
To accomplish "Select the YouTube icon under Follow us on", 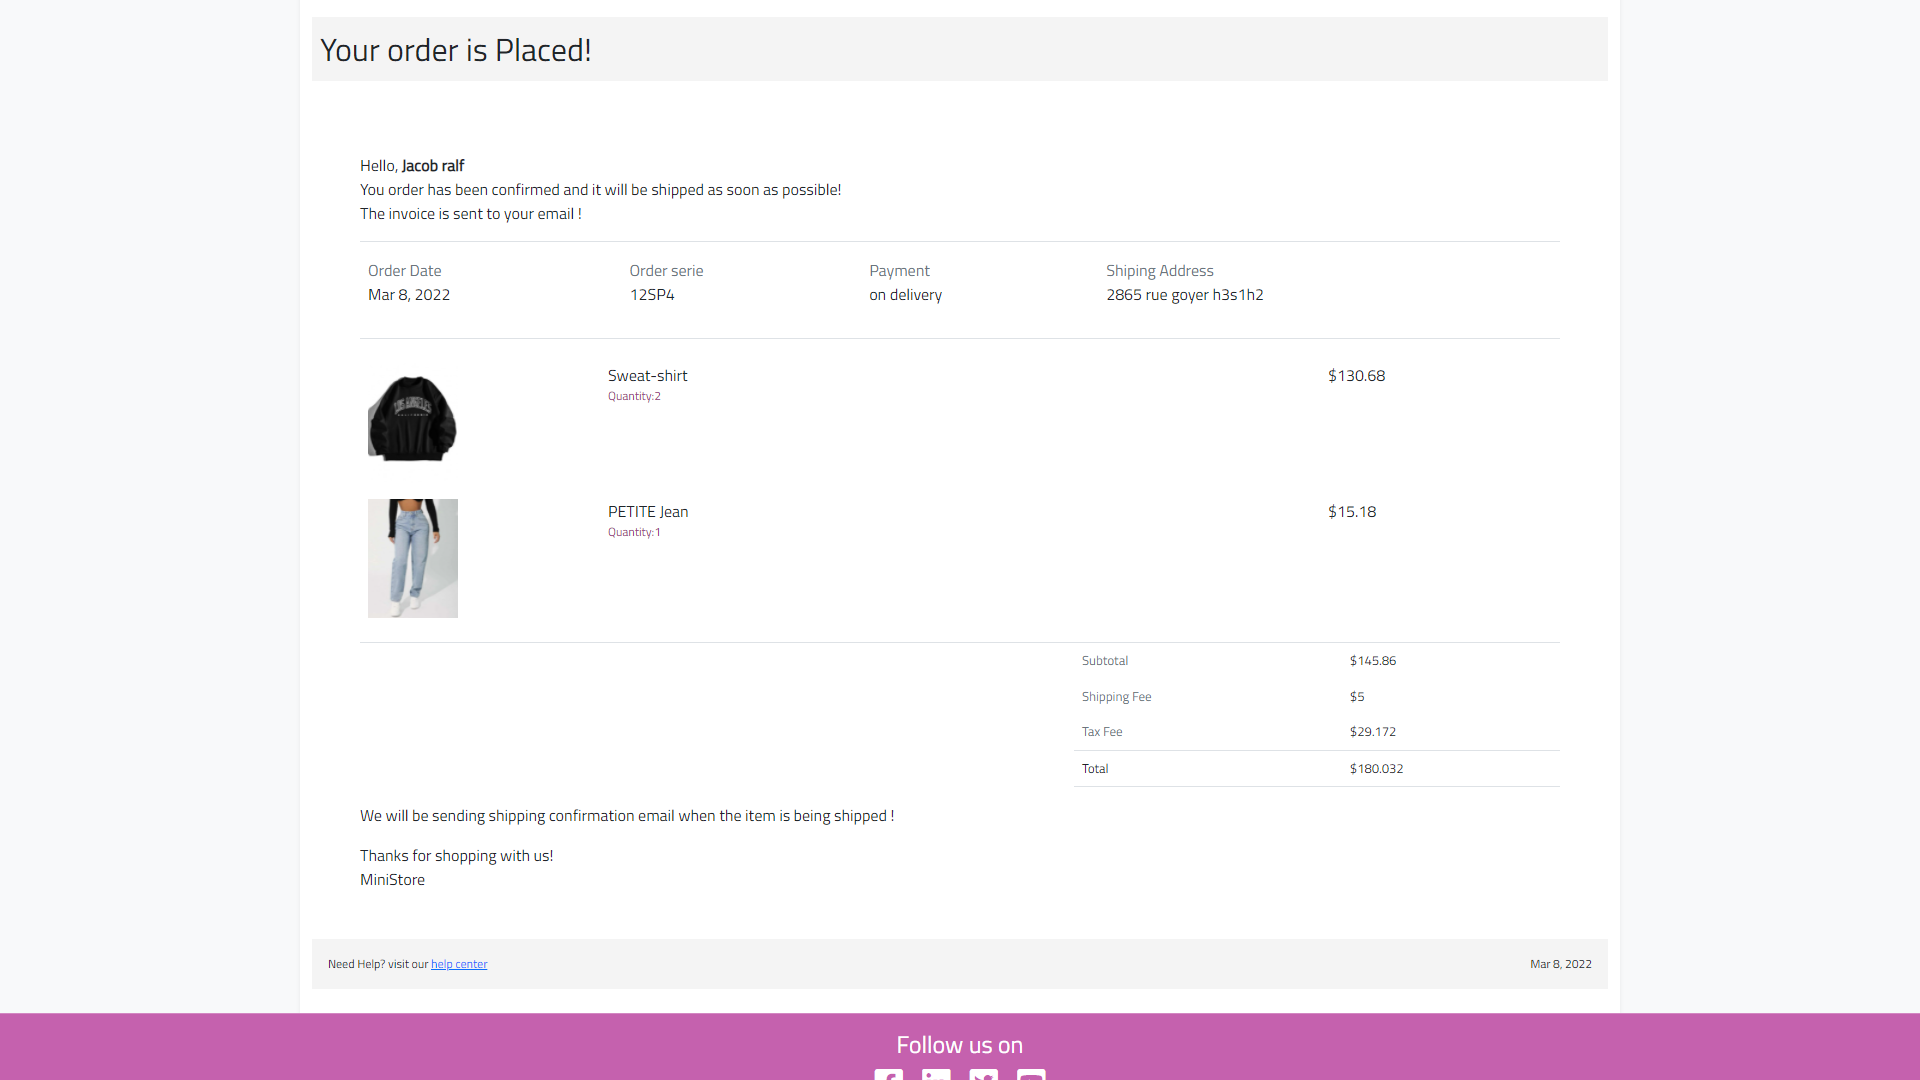I will coord(1031,1075).
